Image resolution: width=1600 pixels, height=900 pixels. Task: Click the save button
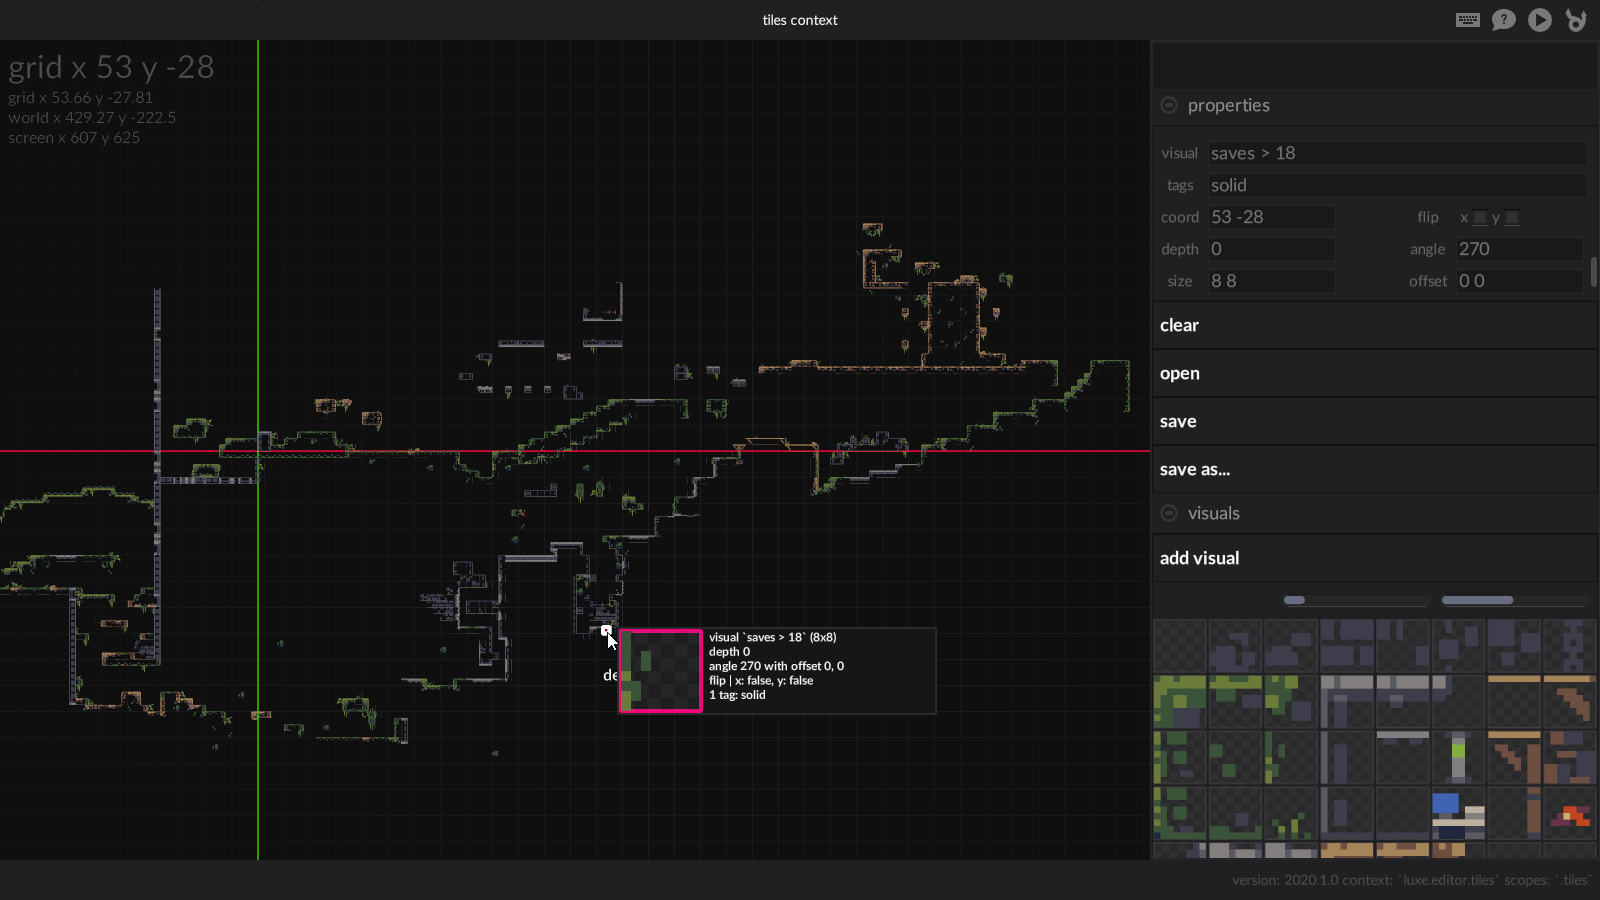pyautogui.click(x=1374, y=421)
